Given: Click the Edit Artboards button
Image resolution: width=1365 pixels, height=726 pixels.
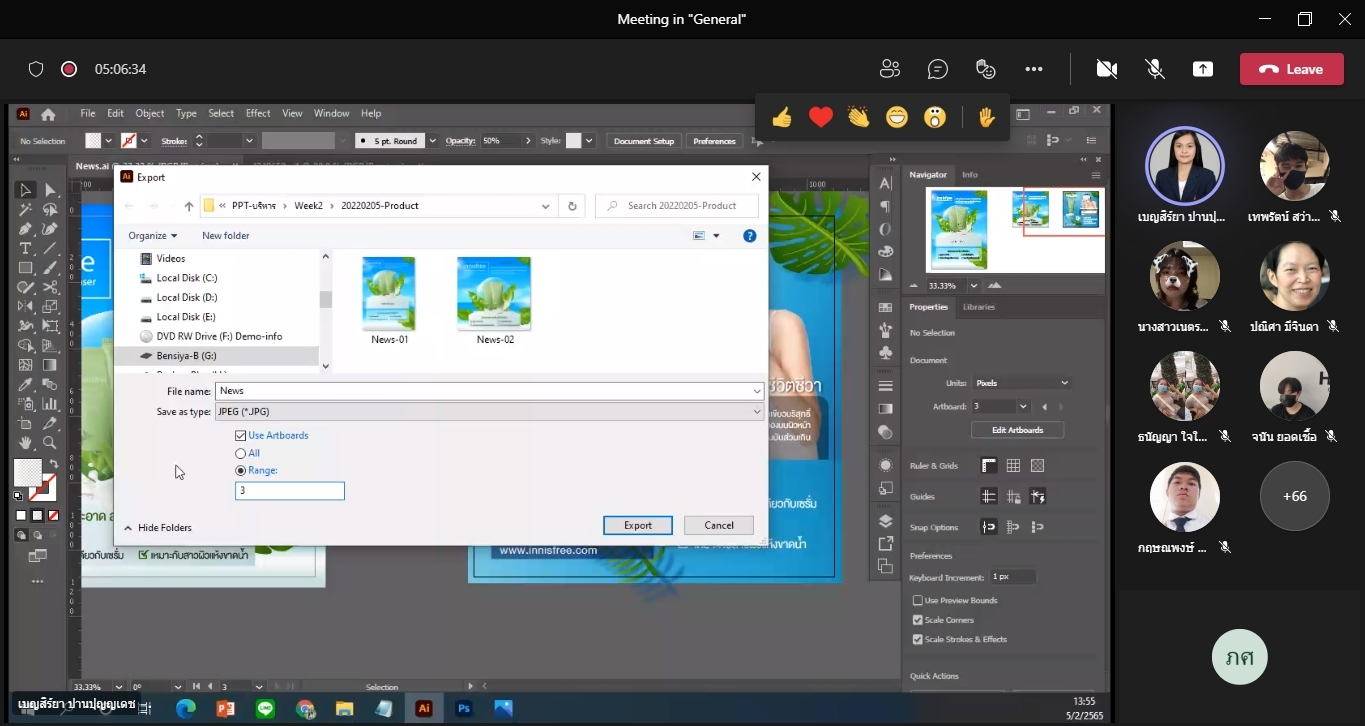Looking at the screenshot, I should click(1017, 430).
